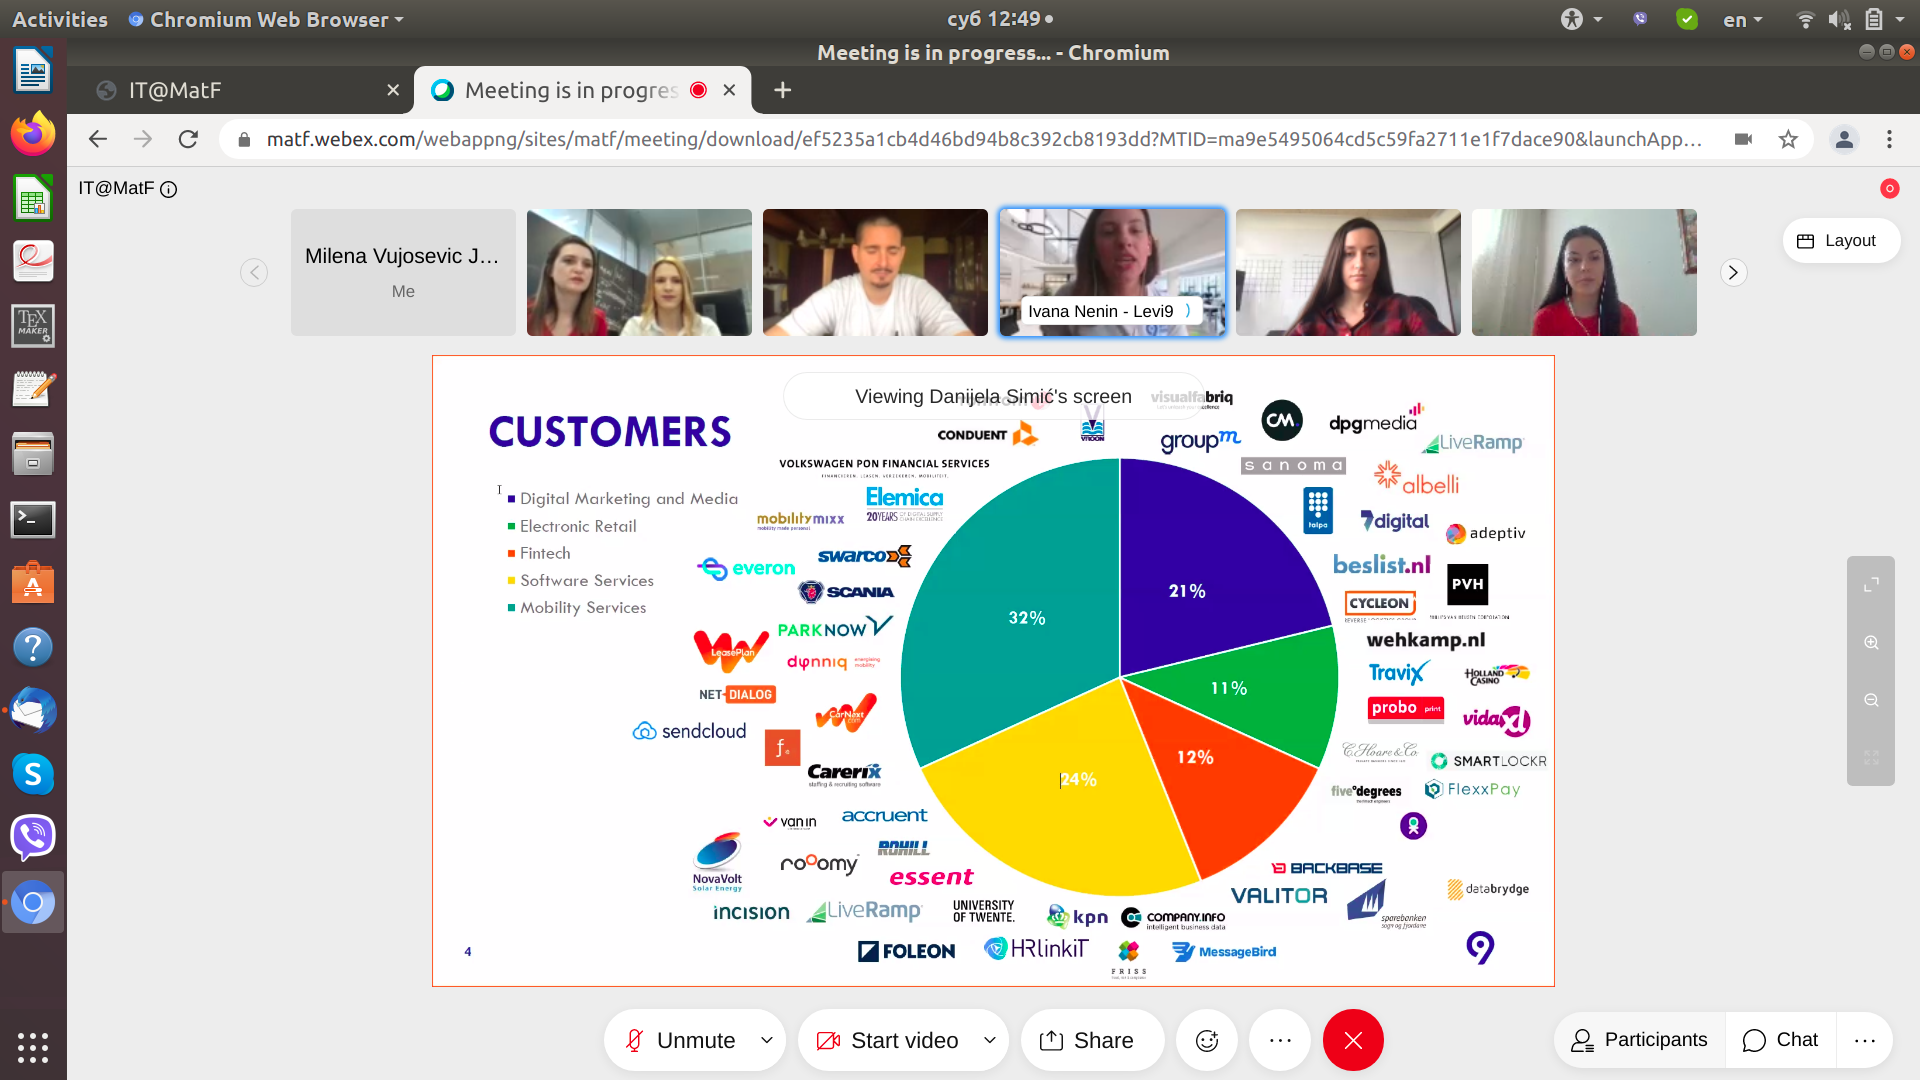The width and height of the screenshot is (1920, 1080).
Task: Open the Chromium profile avatar
Action: pos(1844,139)
